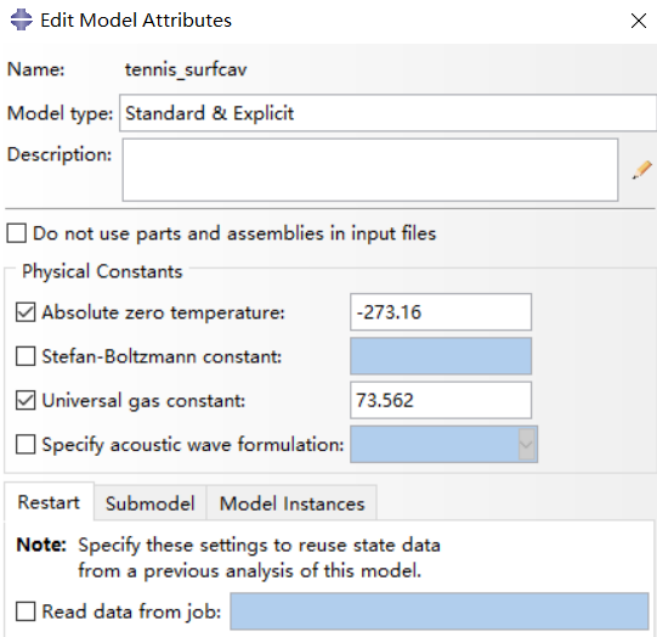Uncheck Universal gas constant checkbox
This screenshot has height=637, width=658.
[x=26, y=401]
